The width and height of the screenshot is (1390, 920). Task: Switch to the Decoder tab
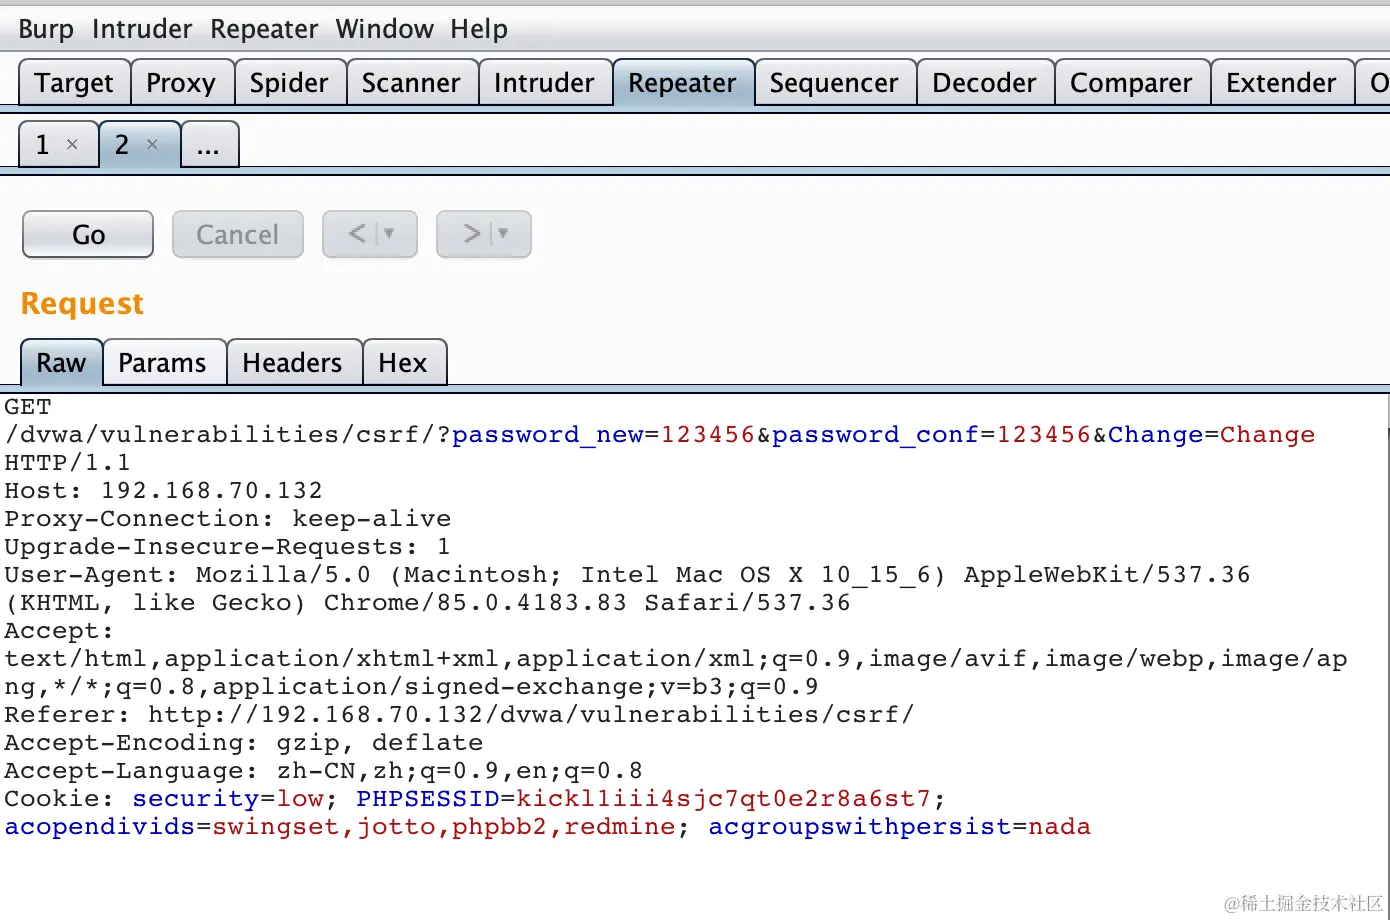(984, 82)
